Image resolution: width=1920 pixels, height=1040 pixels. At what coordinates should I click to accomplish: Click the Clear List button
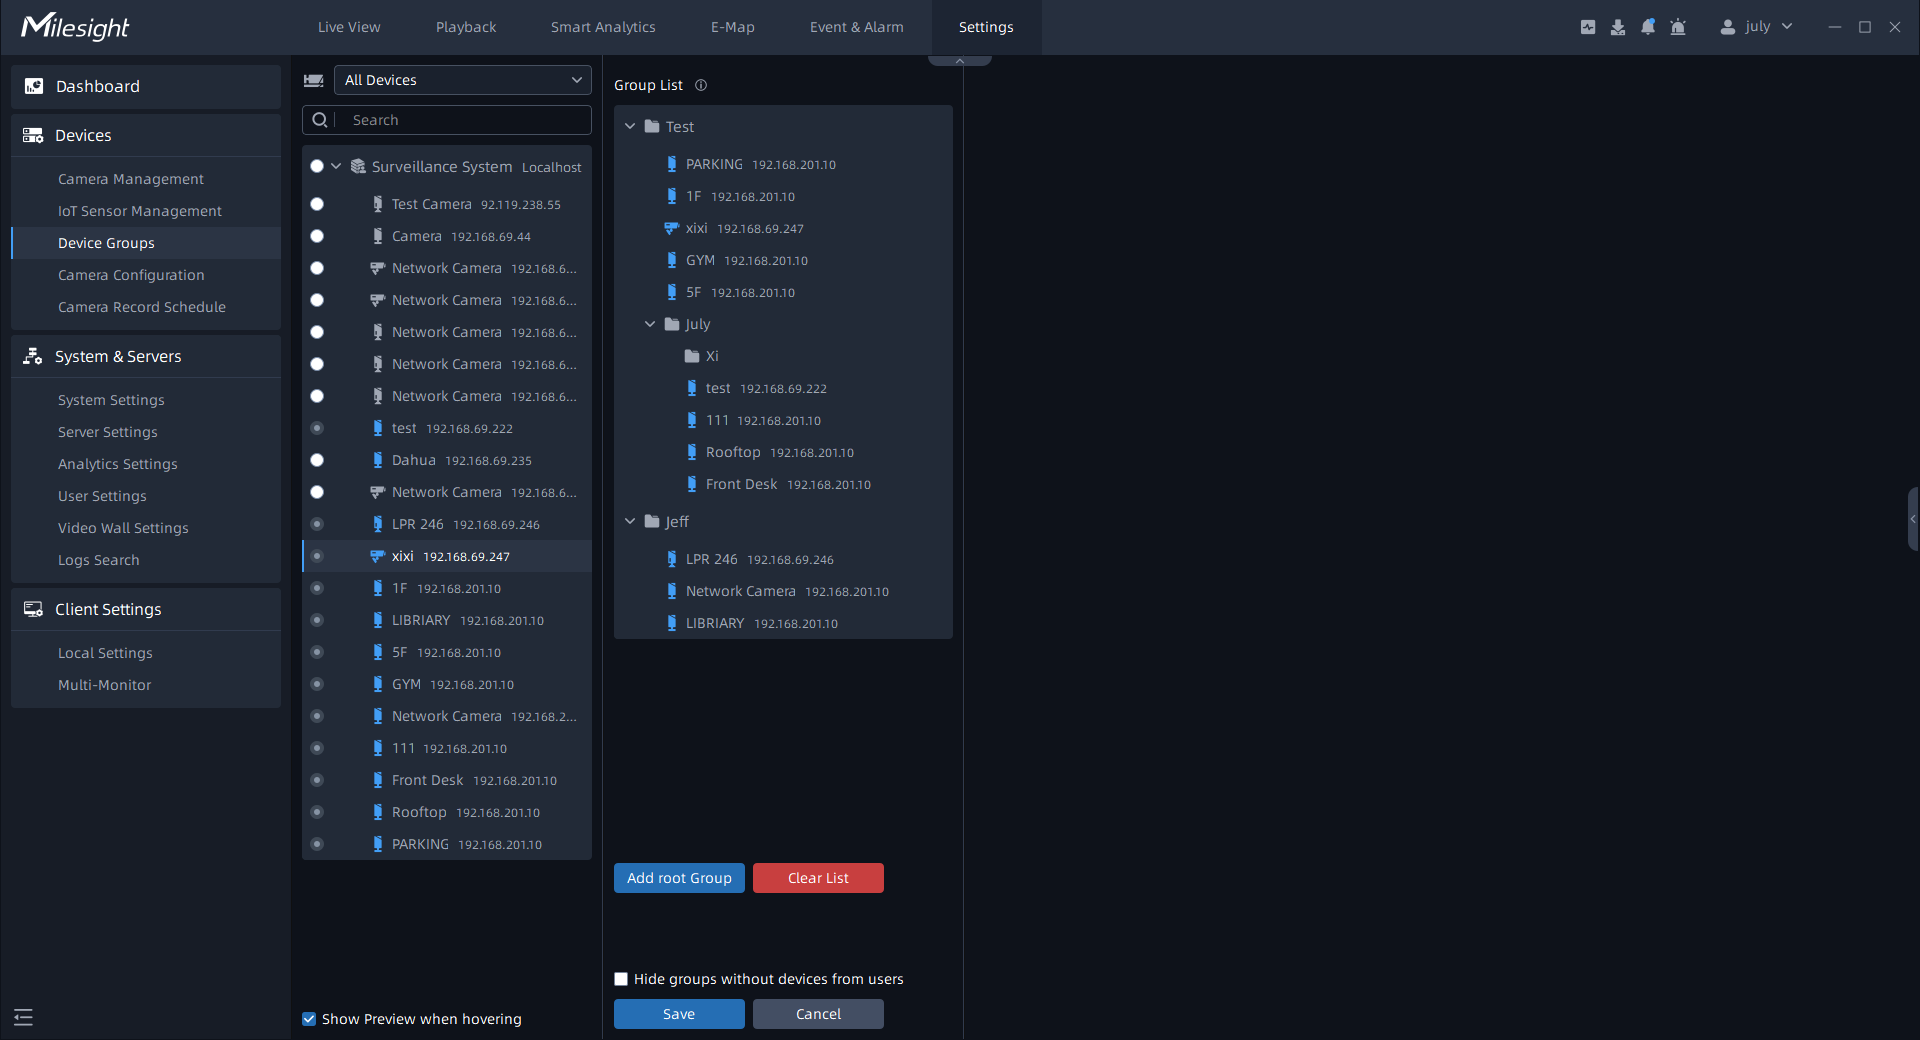pos(818,878)
